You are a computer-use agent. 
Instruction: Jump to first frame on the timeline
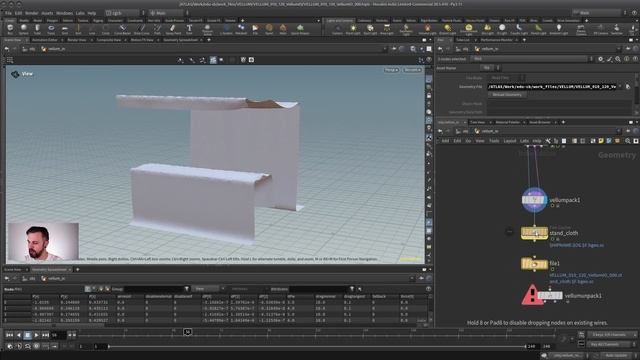click(x=9, y=335)
